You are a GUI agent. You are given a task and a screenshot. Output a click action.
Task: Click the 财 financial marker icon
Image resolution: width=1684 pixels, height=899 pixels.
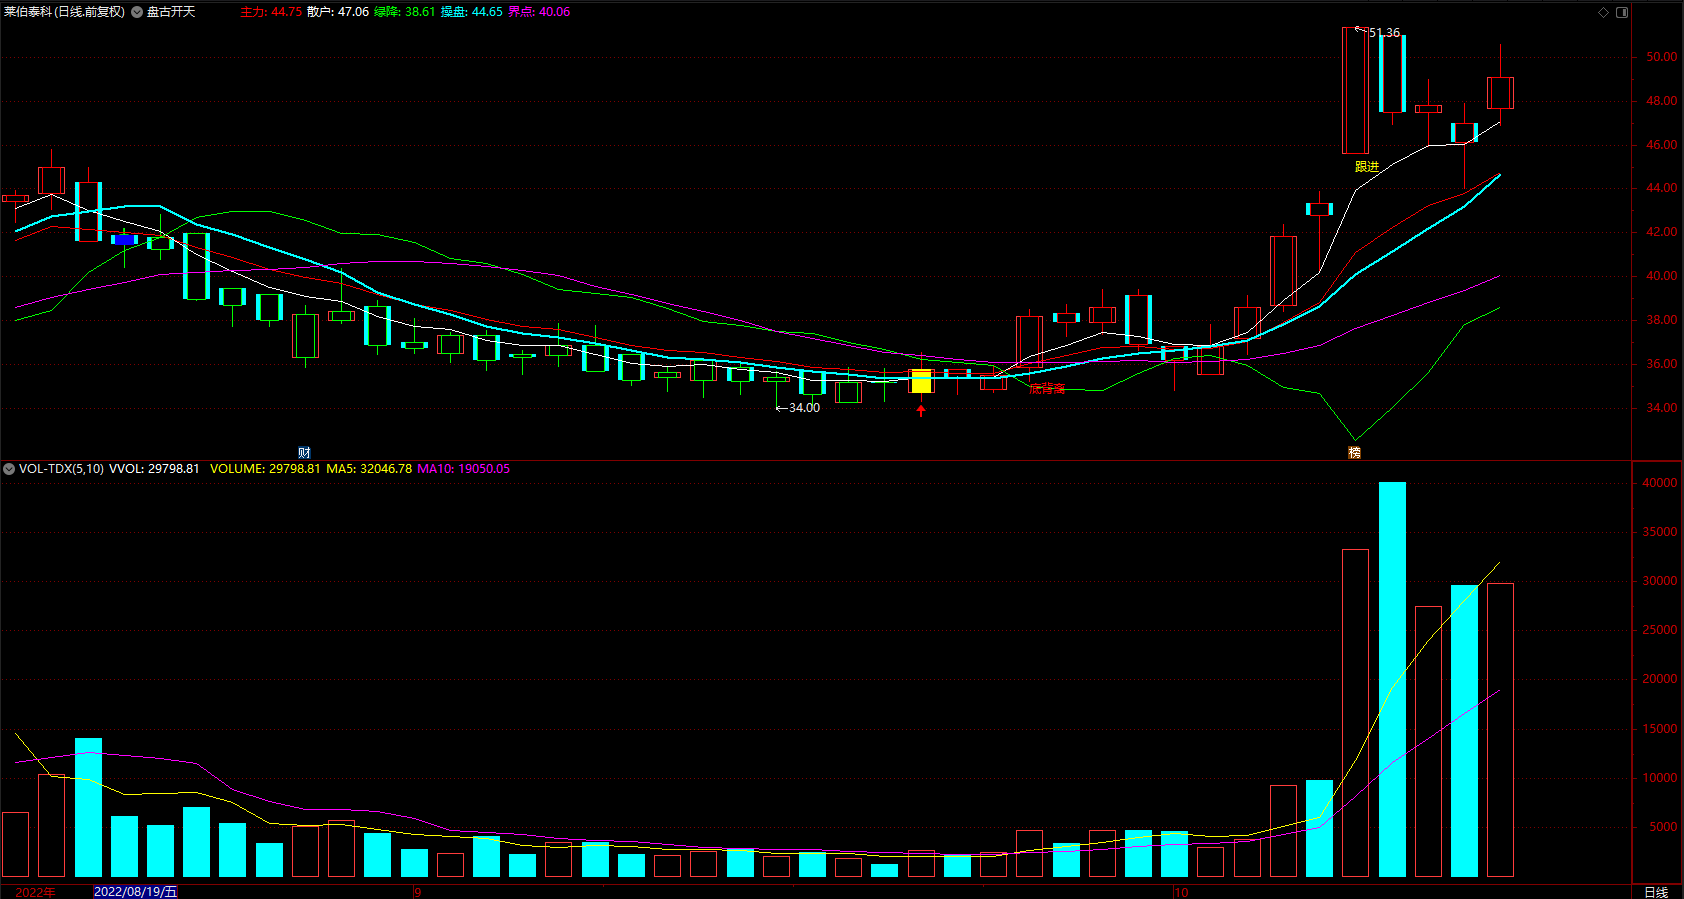(x=304, y=452)
